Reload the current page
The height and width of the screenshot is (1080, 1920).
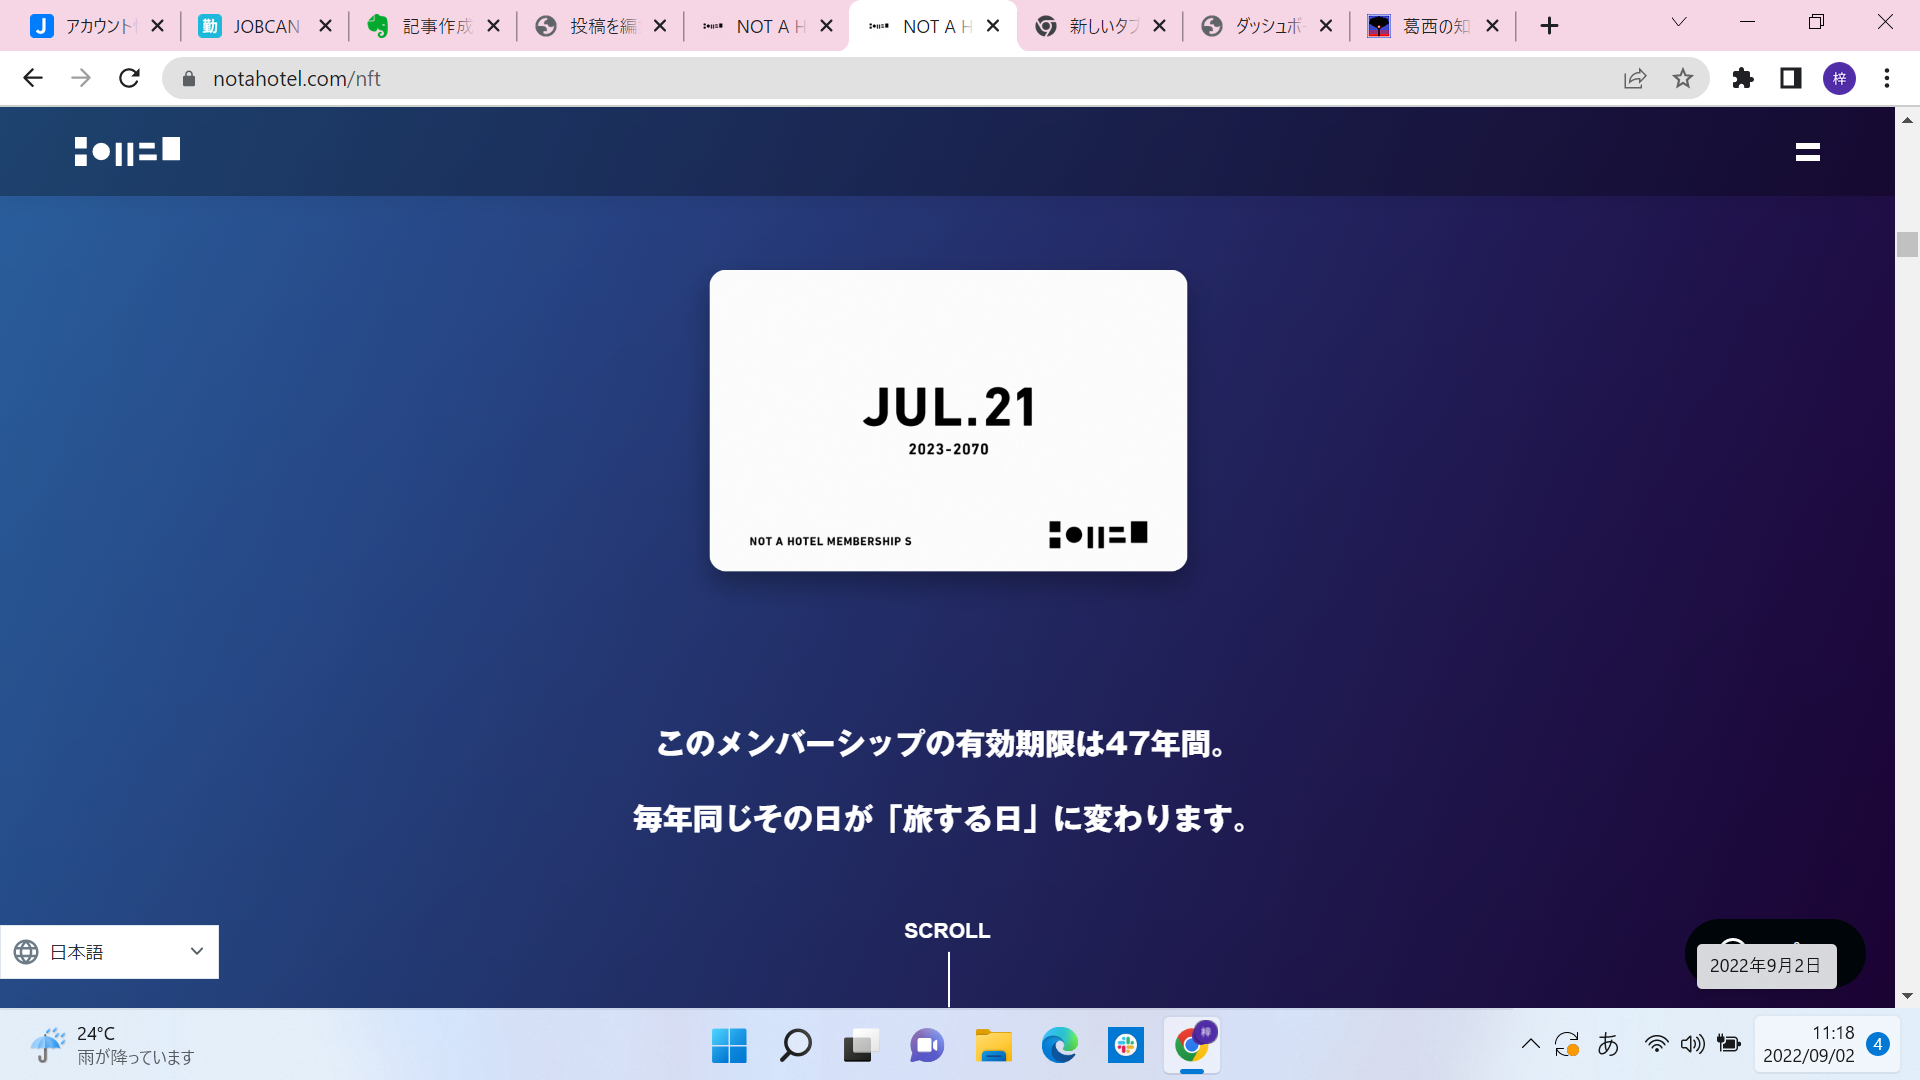click(x=129, y=78)
